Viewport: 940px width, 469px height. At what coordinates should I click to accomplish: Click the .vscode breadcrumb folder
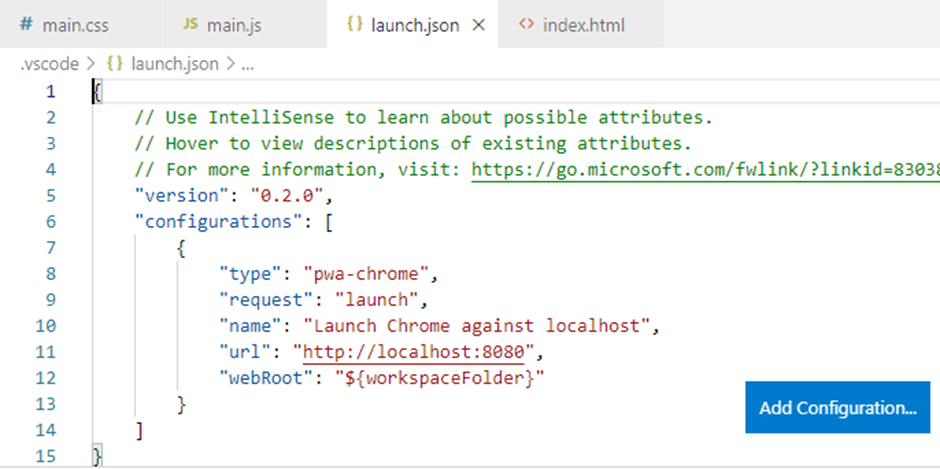[x=50, y=64]
